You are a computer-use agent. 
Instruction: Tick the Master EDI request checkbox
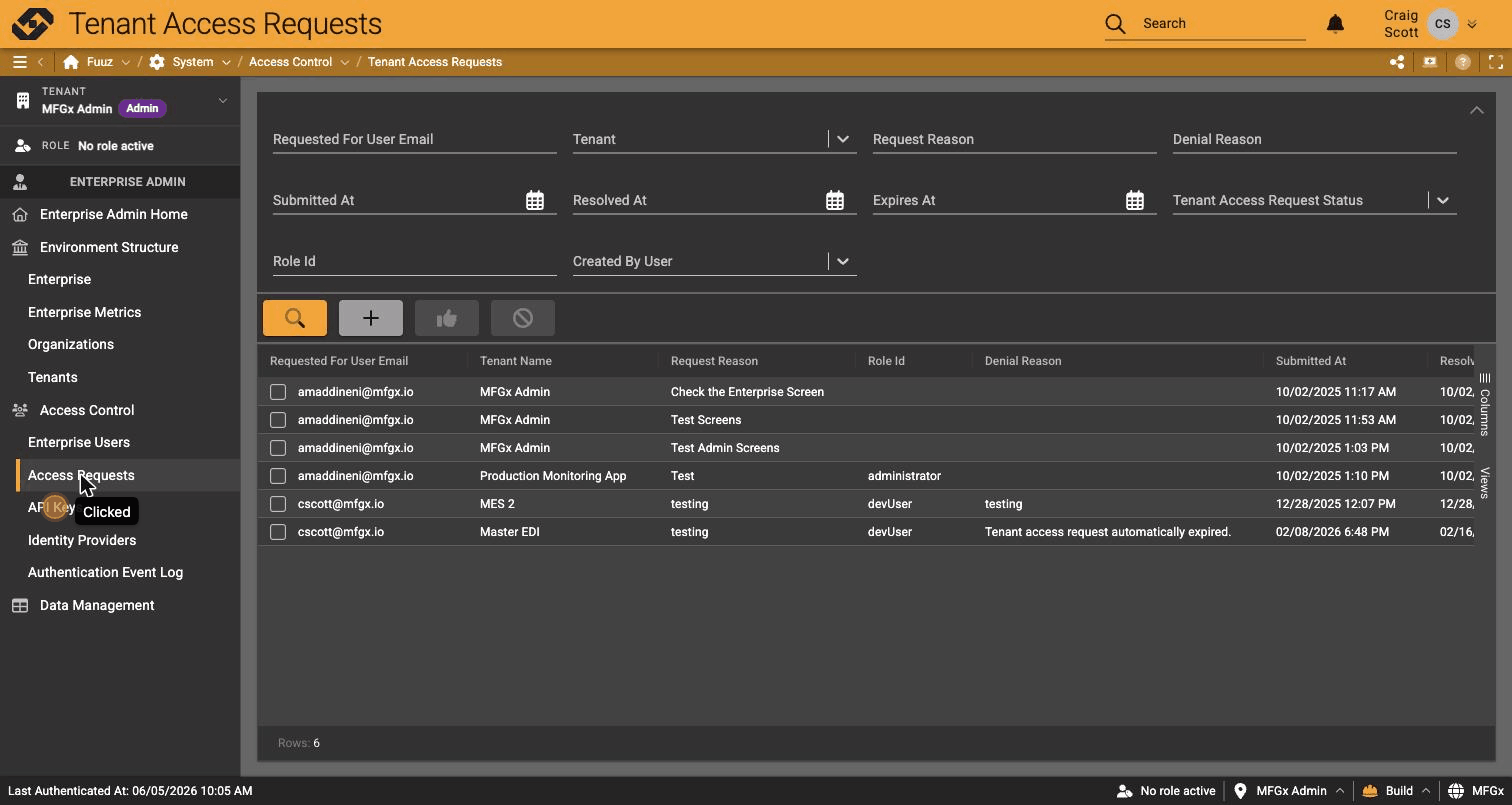(278, 532)
